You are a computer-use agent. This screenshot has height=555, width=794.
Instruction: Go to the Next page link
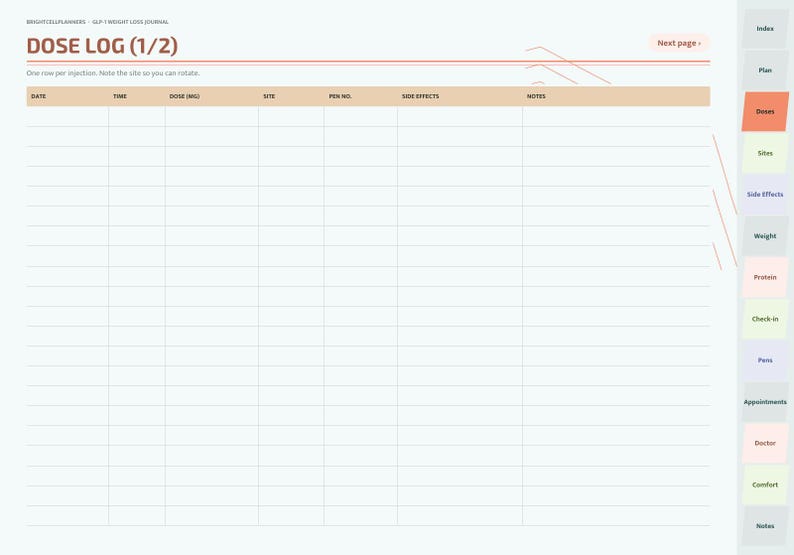(679, 43)
